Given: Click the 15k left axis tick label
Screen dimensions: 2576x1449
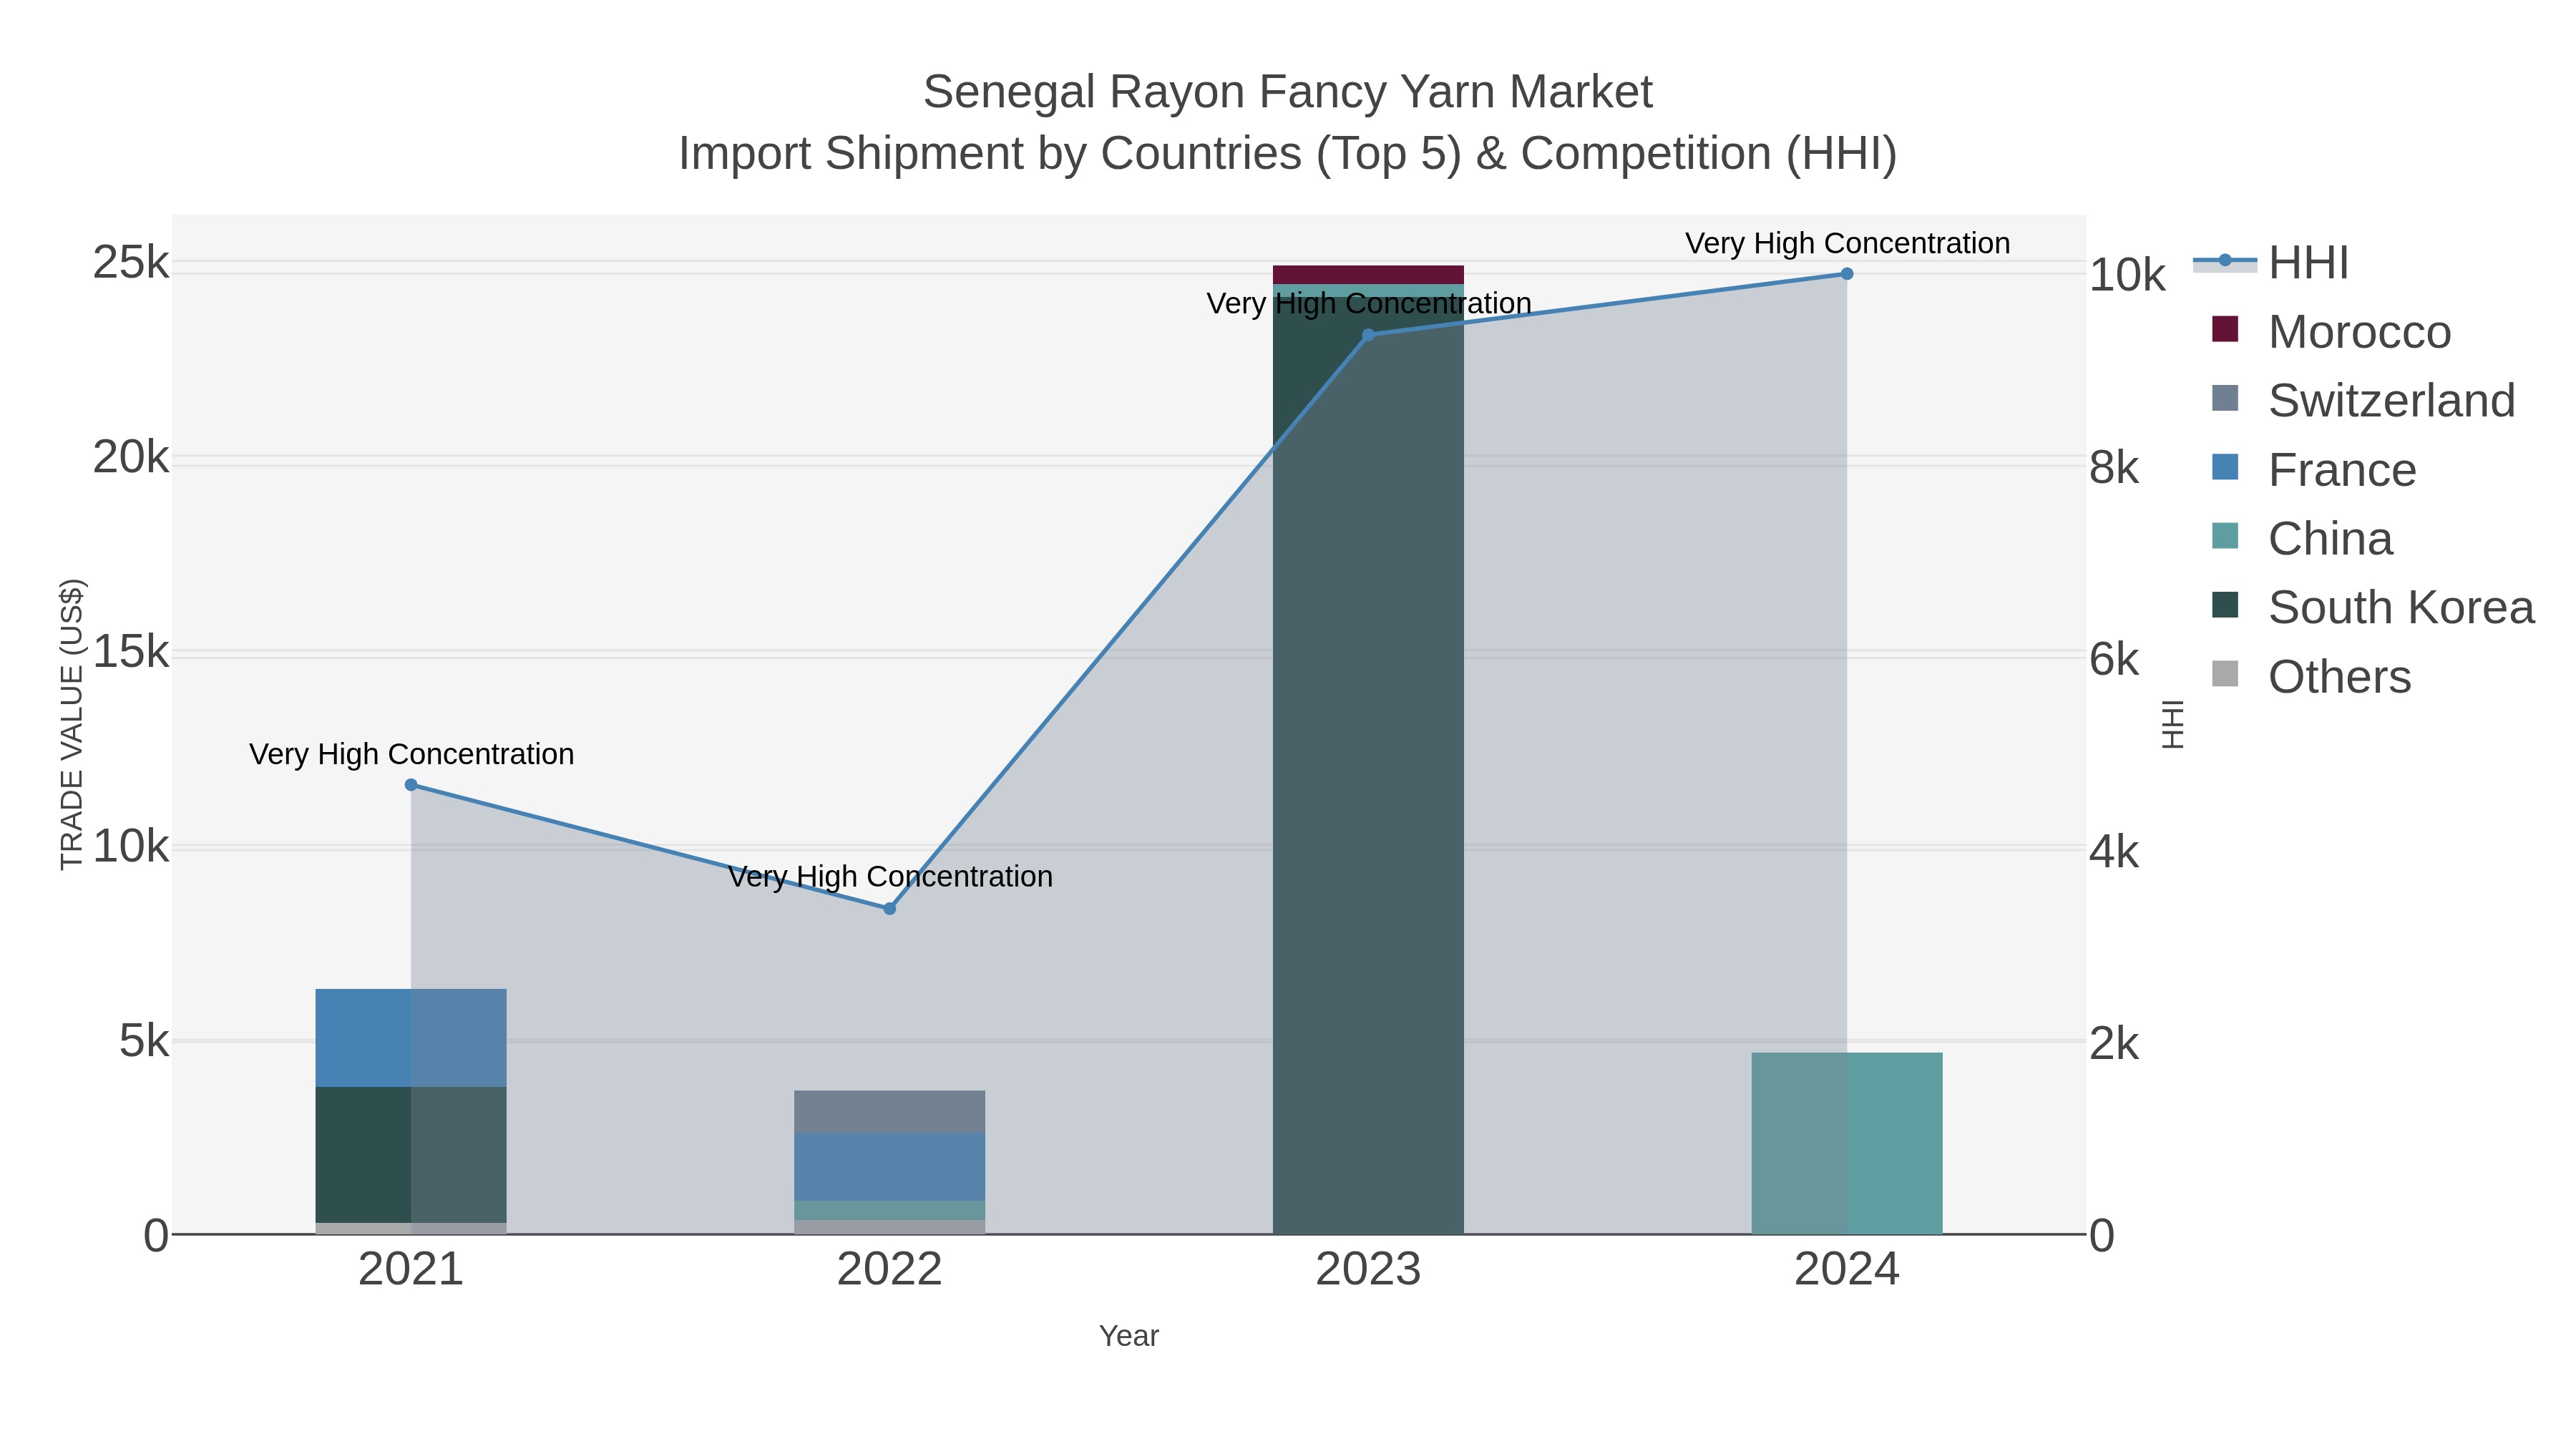Looking at the screenshot, I should [x=131, y=652].
